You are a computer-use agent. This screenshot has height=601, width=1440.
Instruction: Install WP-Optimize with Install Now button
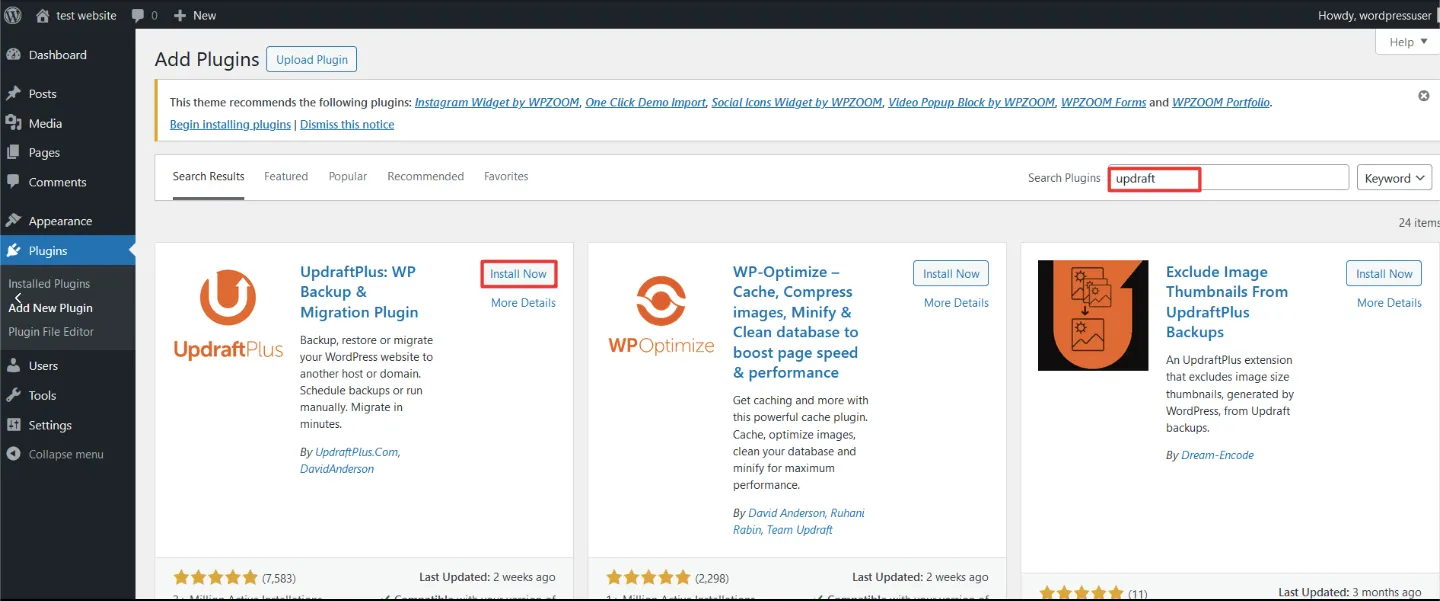pos(951,274)
